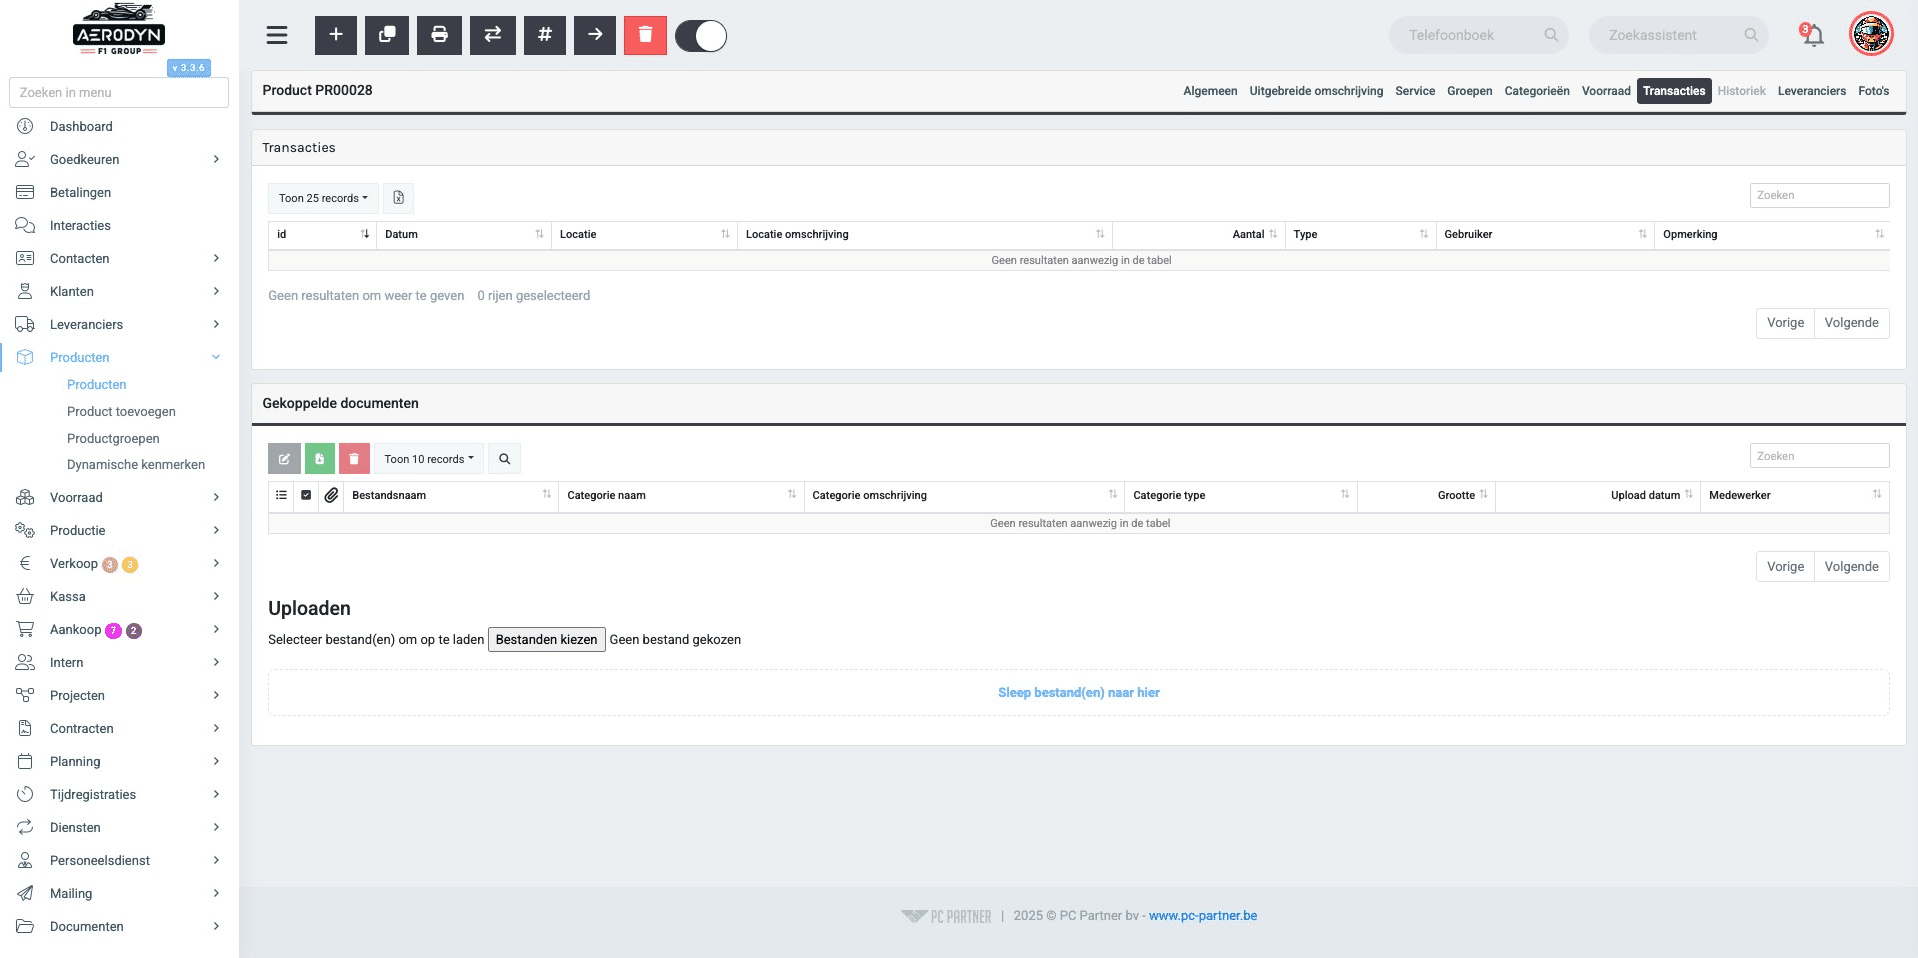Click Volgende in the Transacties table

[x=1851, y=323]
